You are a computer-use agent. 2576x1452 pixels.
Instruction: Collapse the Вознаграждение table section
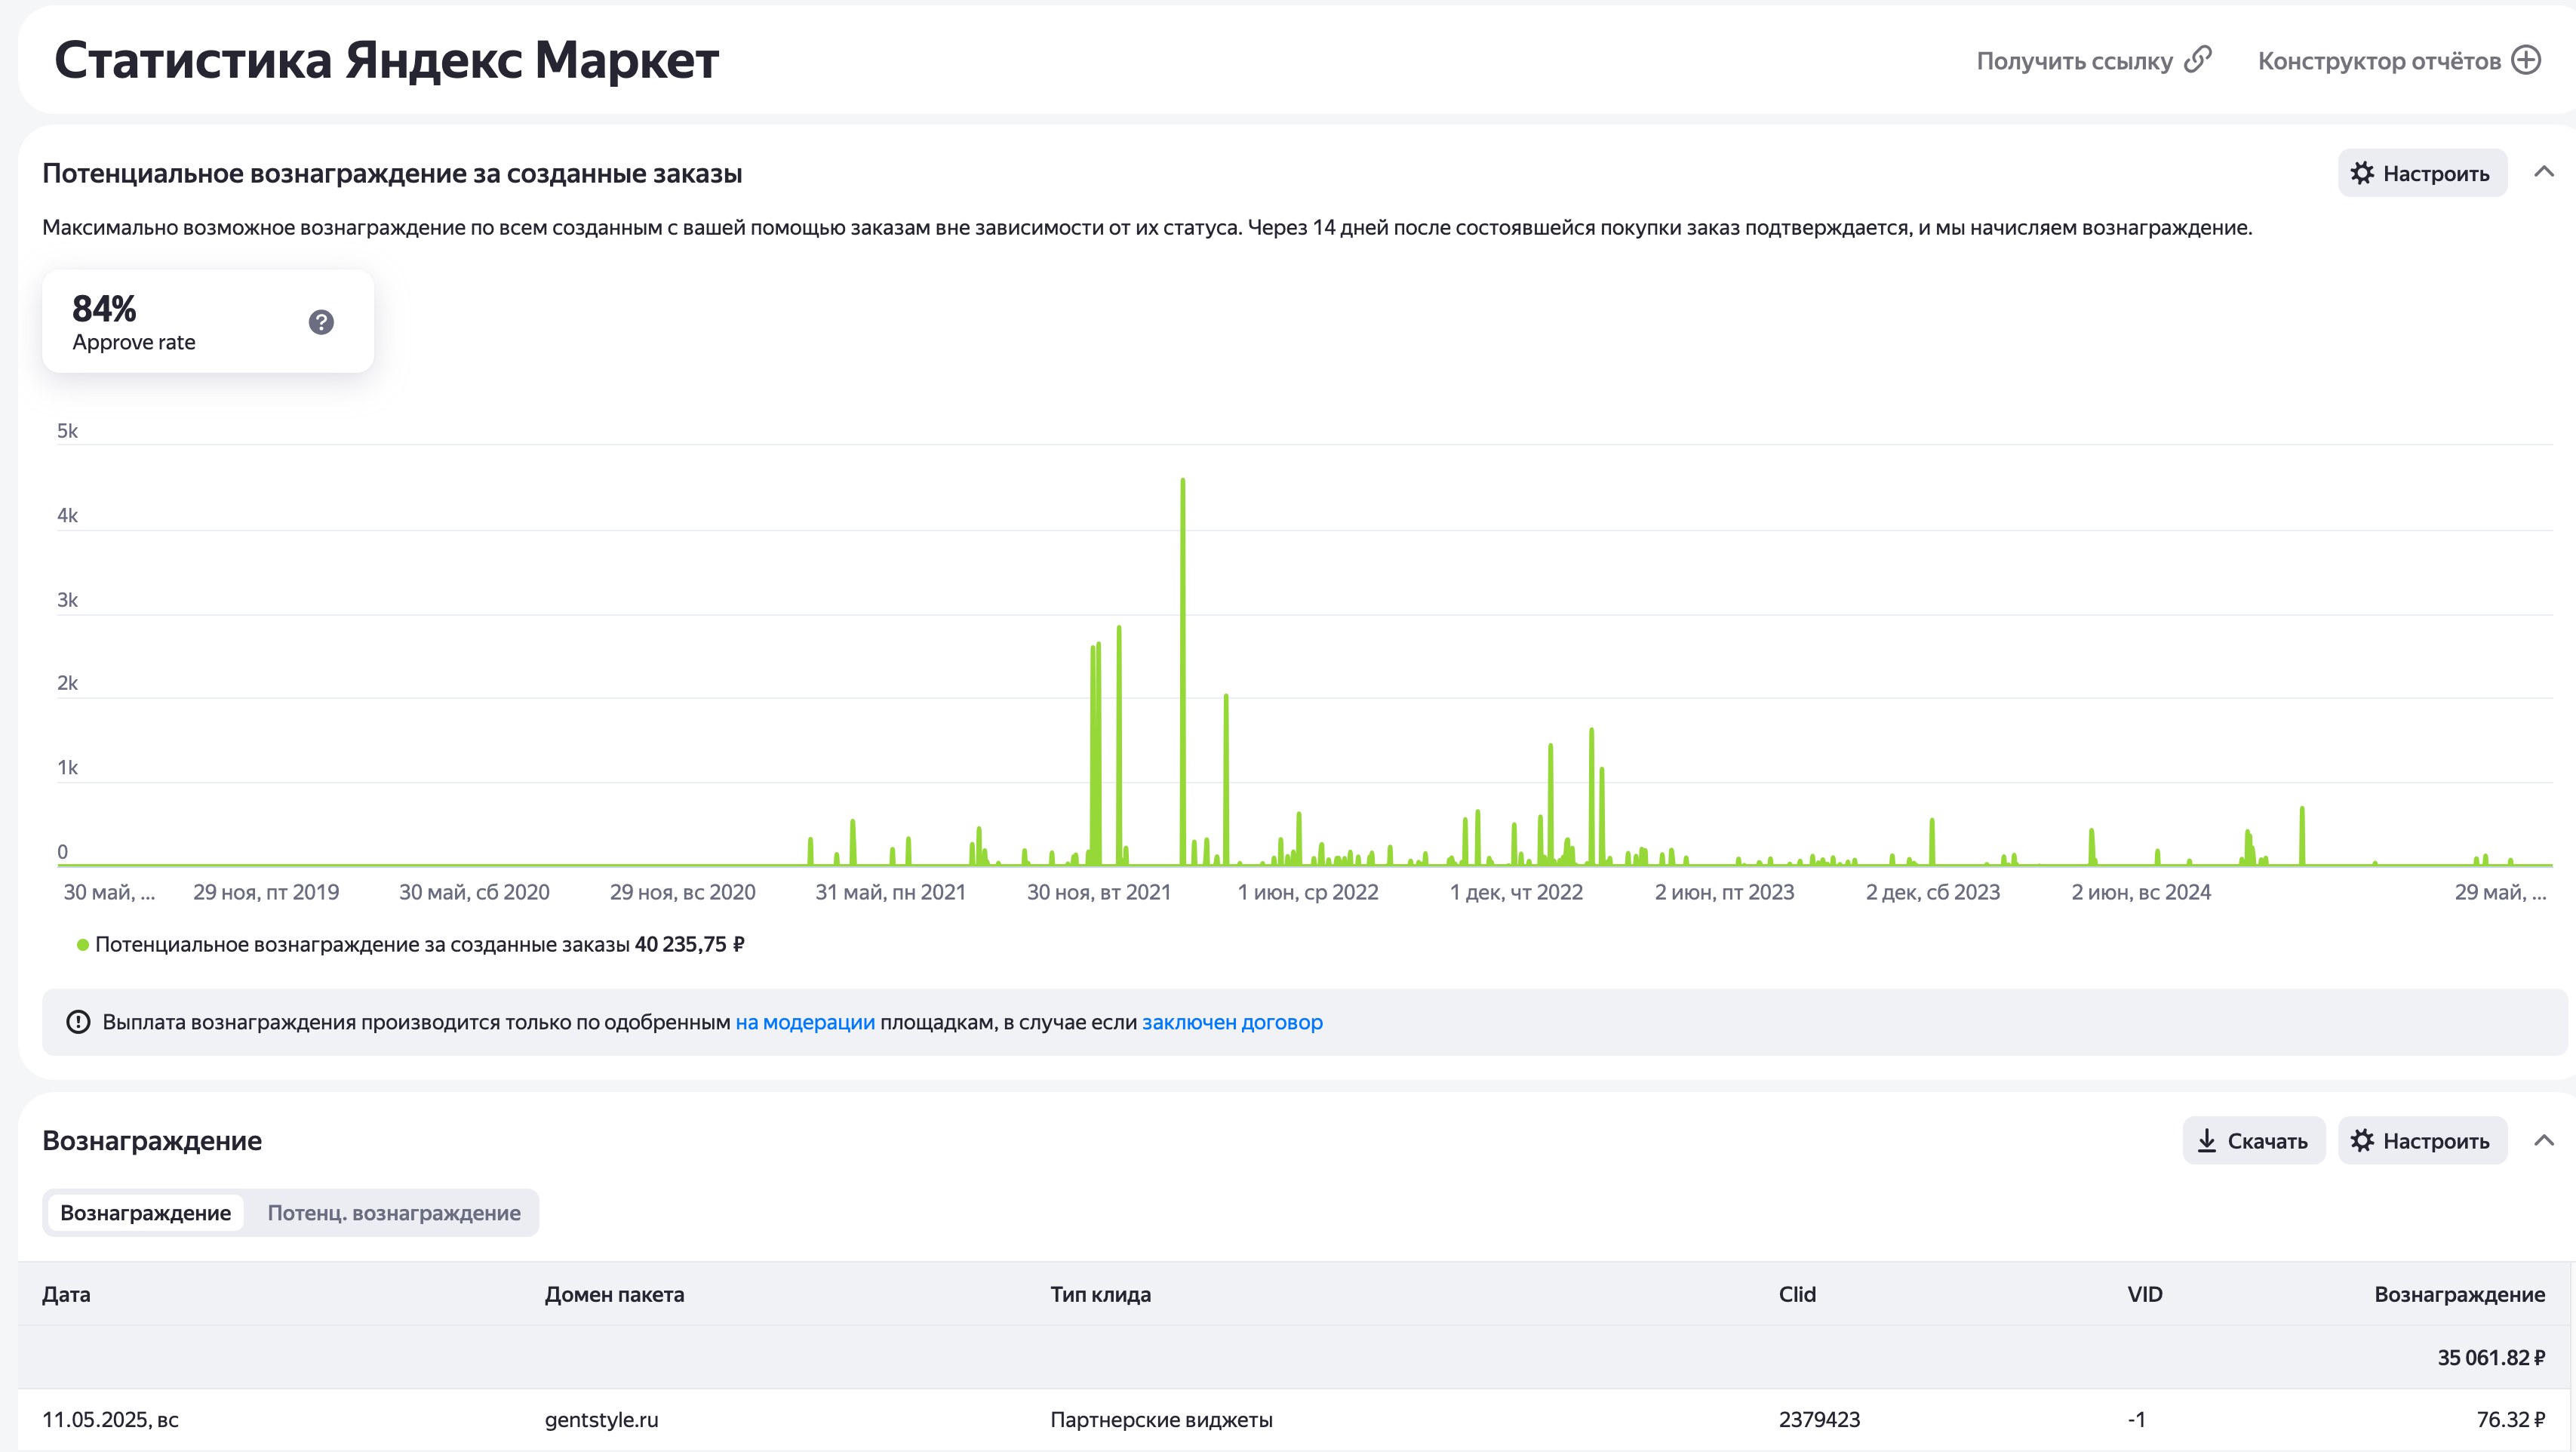pyautogui.click(x=2544, y=1140)
